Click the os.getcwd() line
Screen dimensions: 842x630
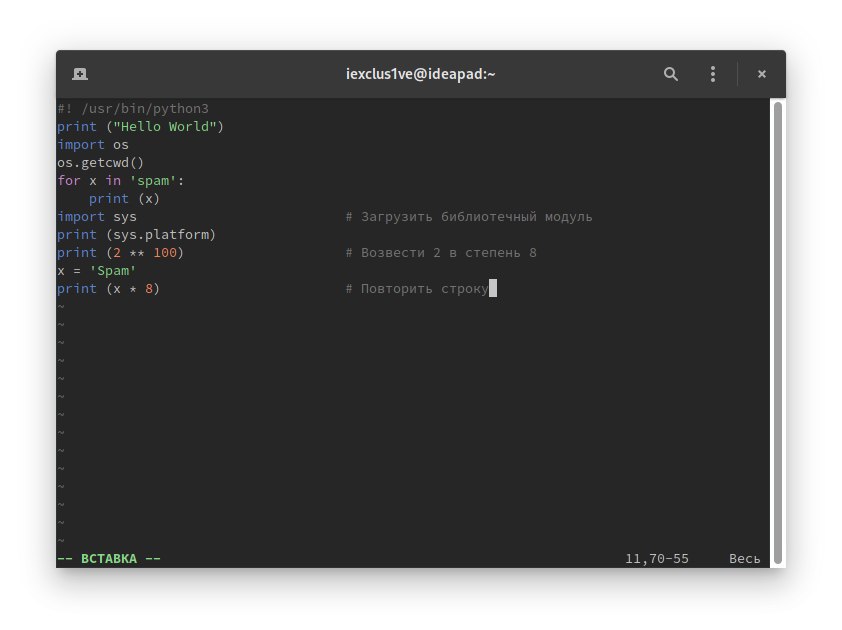point(100,163)
